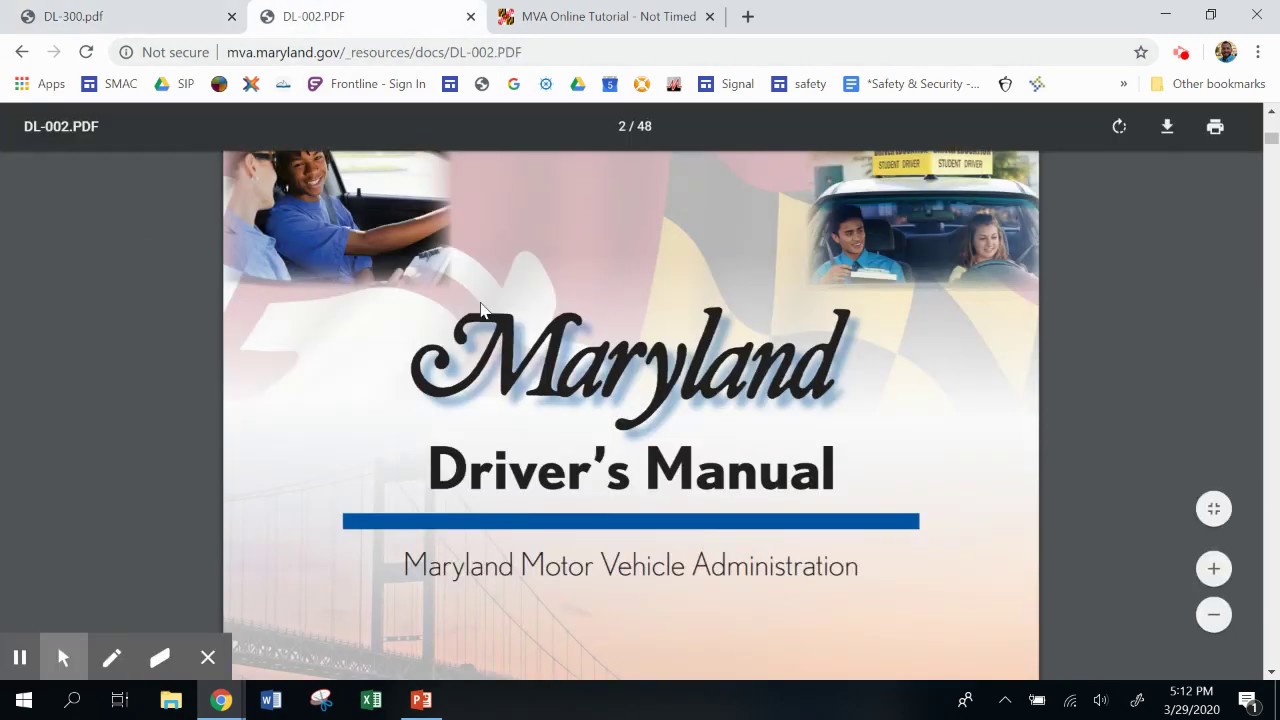Close the MVA Online Tutorial tab
Screen dimensions: 1280x720
[x=710, y=16]
